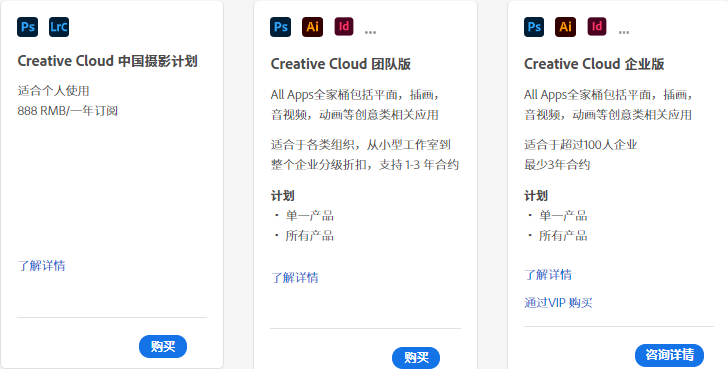Image resolution: width=728 pixels, height=369 pixels.
Task: Click 整个企业分级折扣，支持 1-3 年合约 text
Action: click(x=365, y=164)
